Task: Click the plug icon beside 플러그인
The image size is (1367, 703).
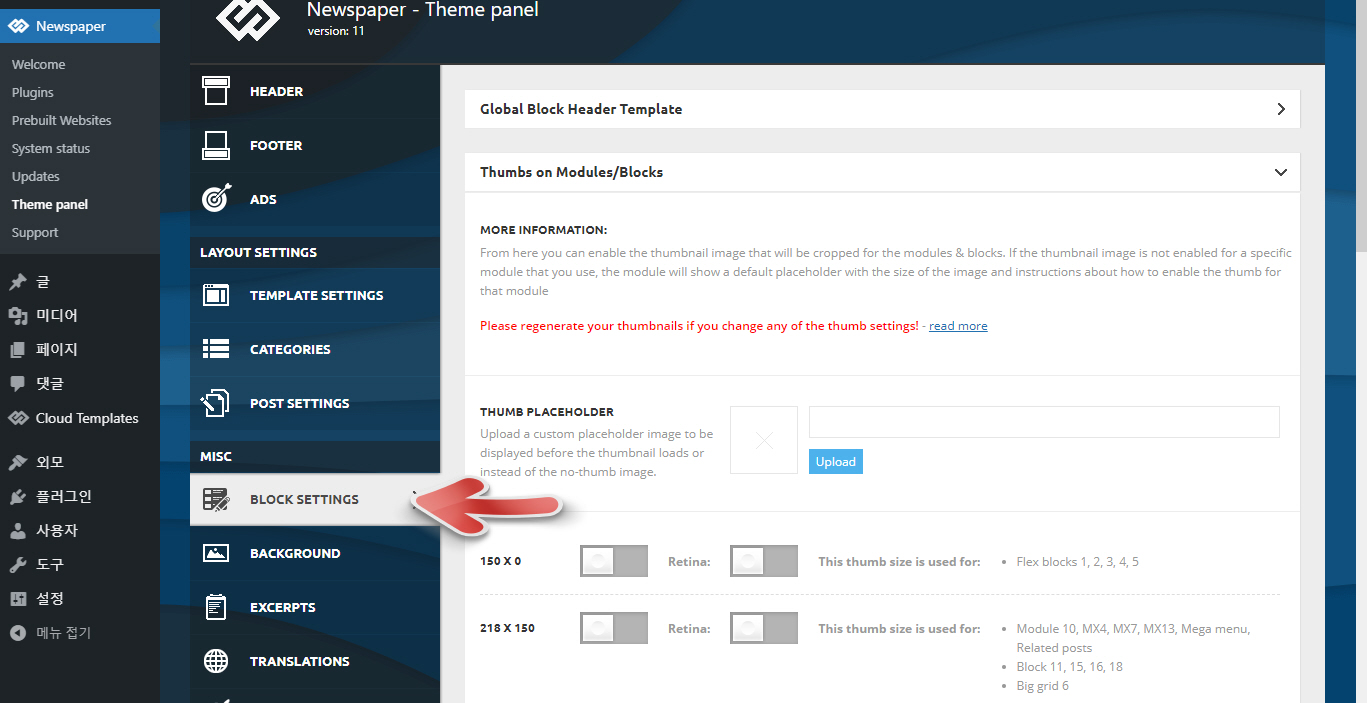Action: click(x=18, y=496)
